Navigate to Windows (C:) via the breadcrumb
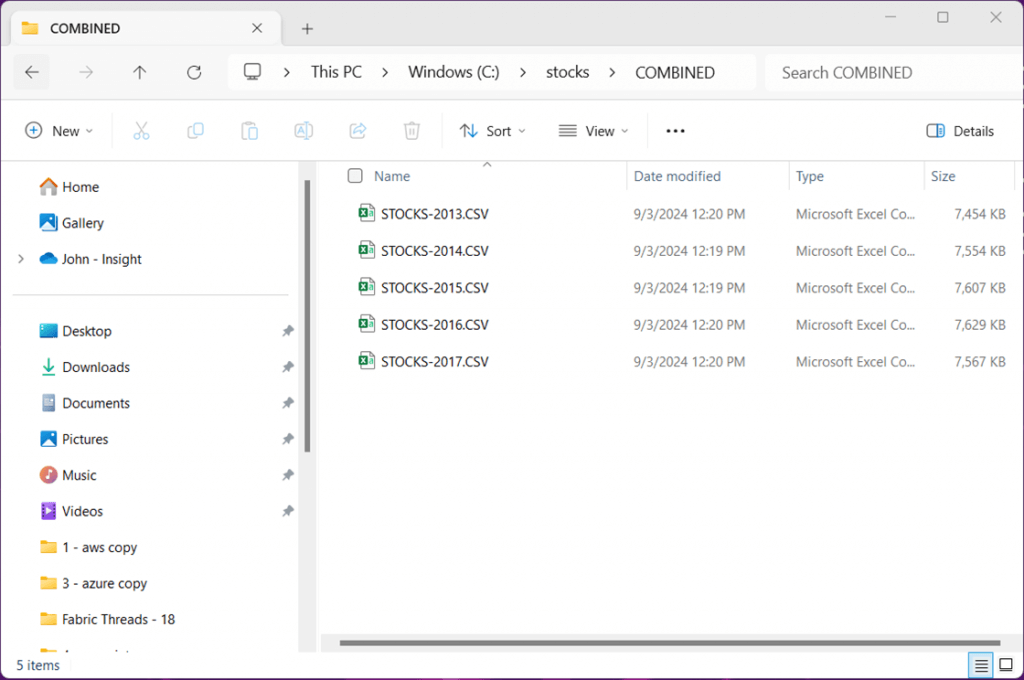 [x=453, y=72]
